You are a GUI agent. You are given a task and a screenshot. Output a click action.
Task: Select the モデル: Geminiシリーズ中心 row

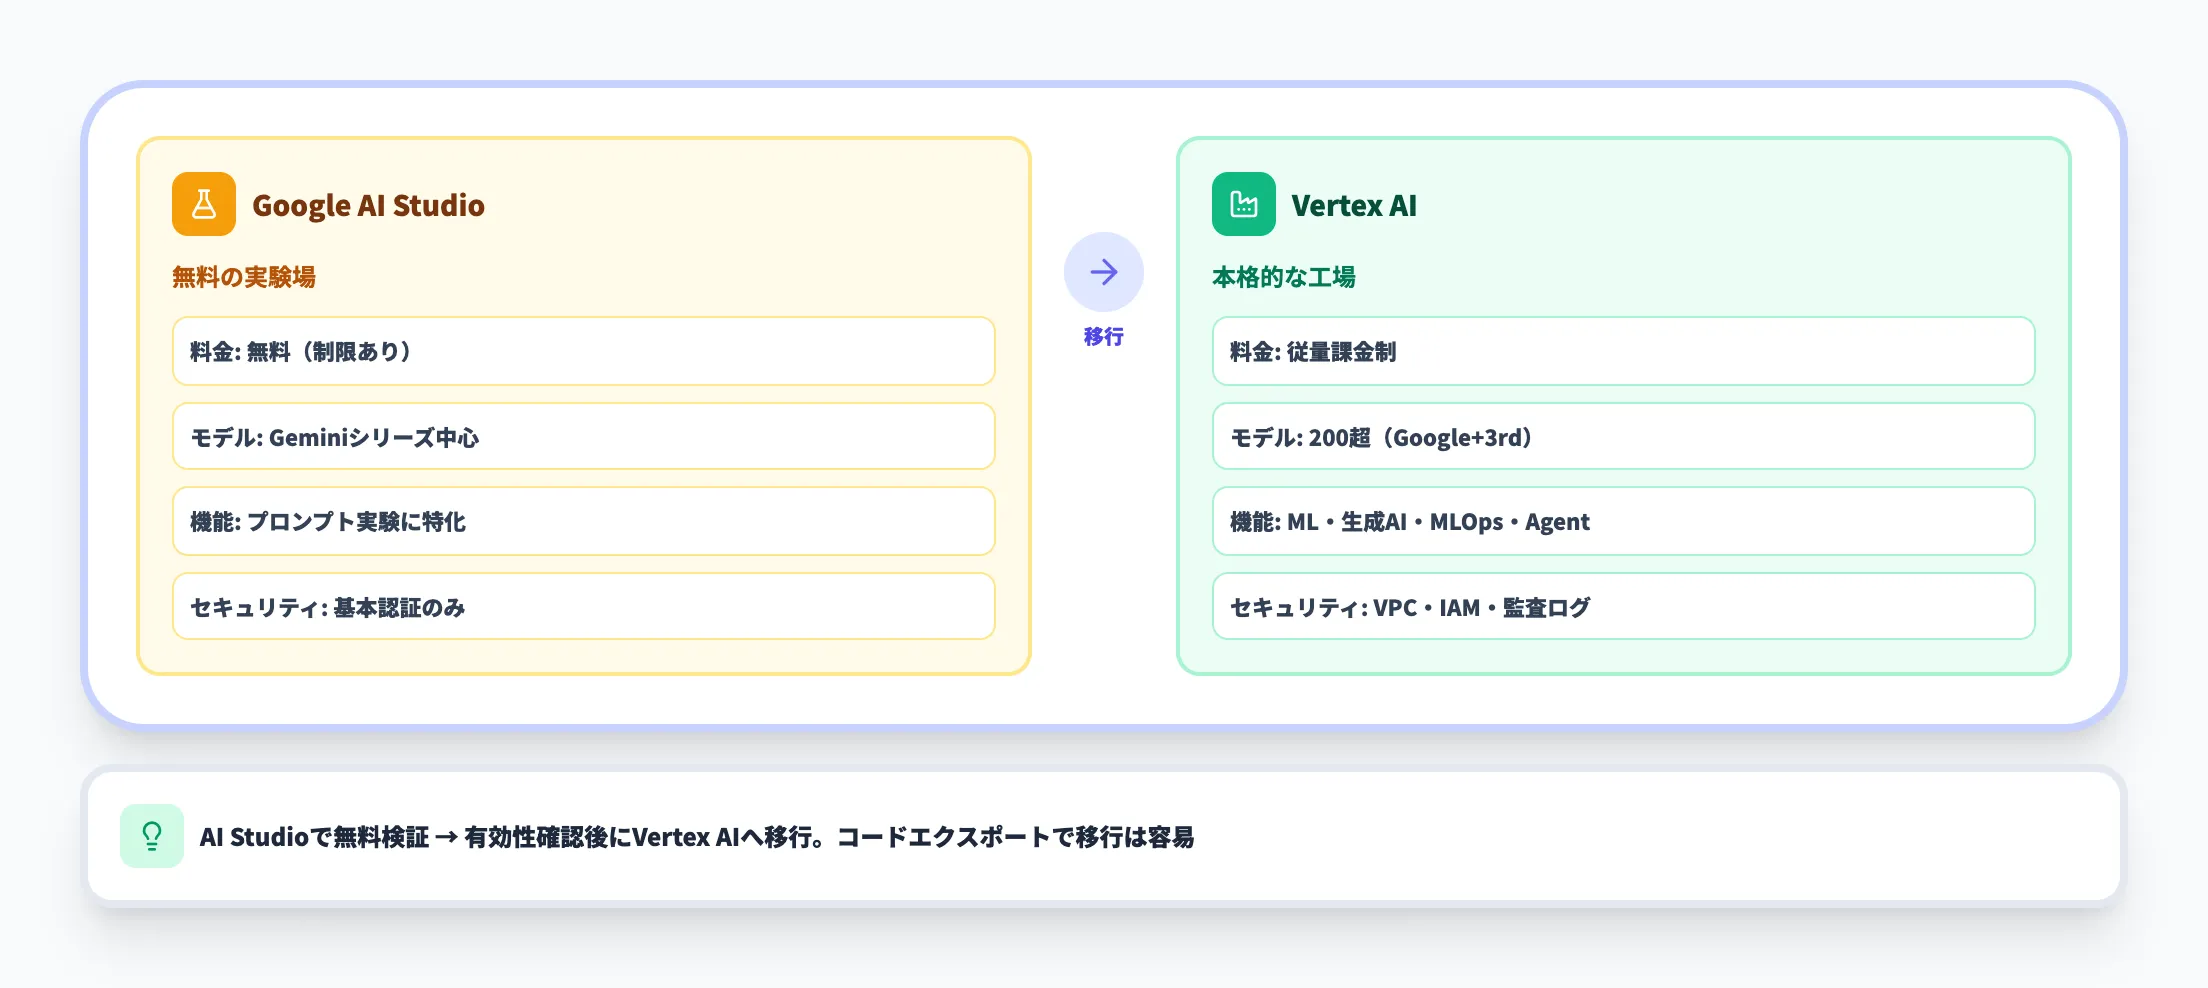tap(583, 436)
